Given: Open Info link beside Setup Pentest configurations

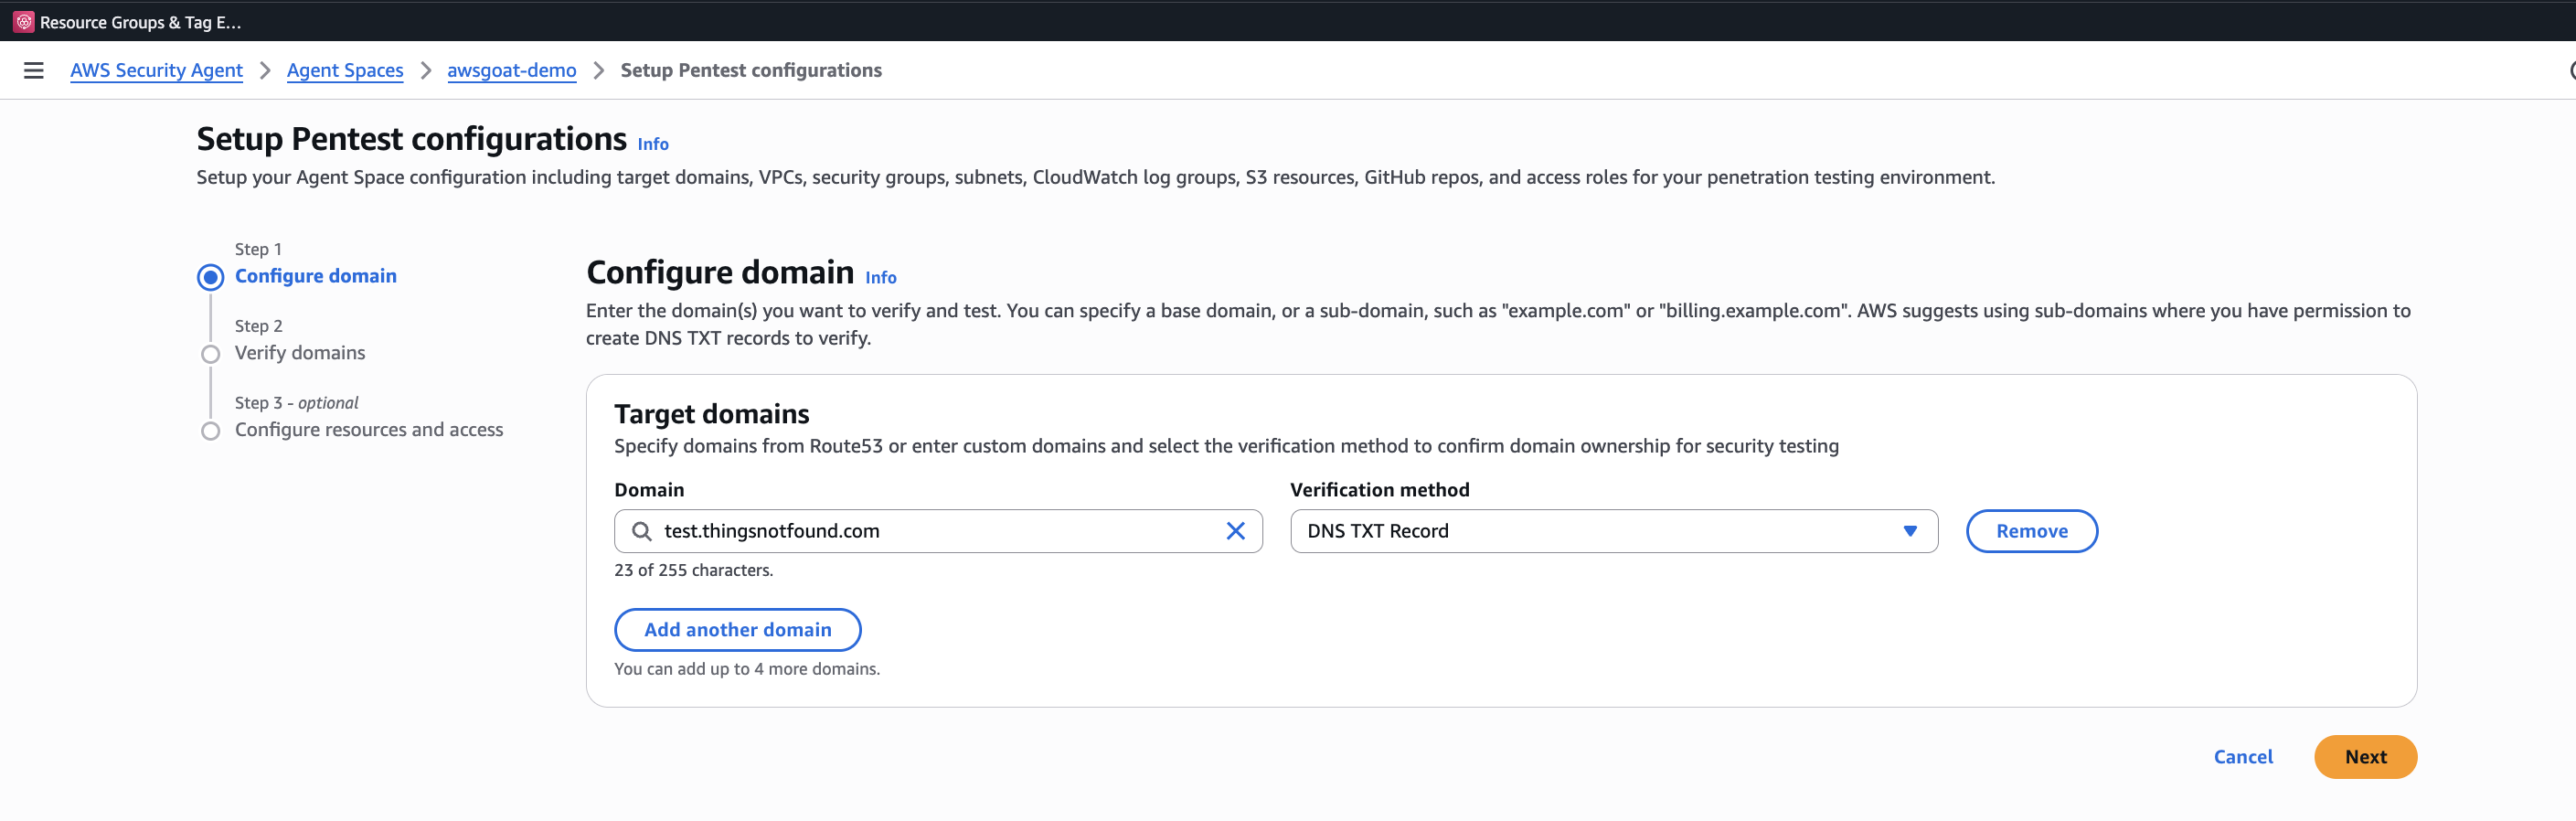Looking at the screenshot, I should click(x=653, y=144).
